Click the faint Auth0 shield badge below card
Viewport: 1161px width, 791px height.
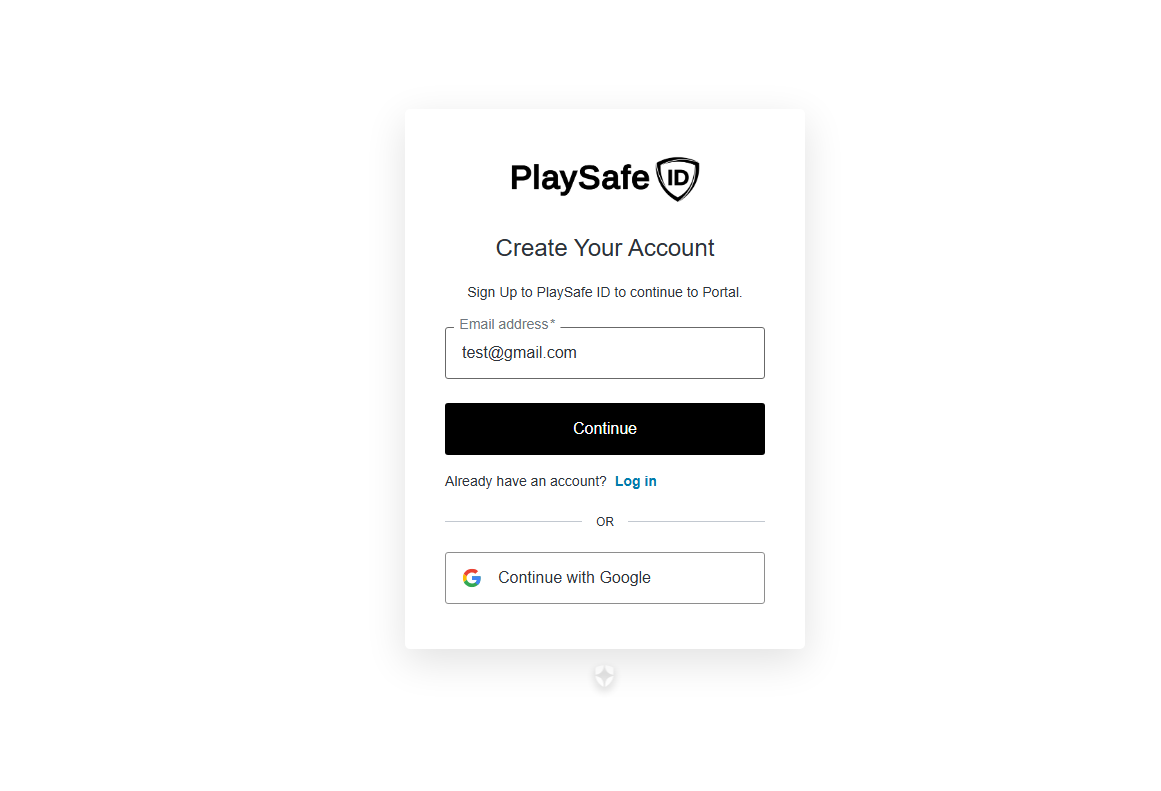tap(604, 675)
